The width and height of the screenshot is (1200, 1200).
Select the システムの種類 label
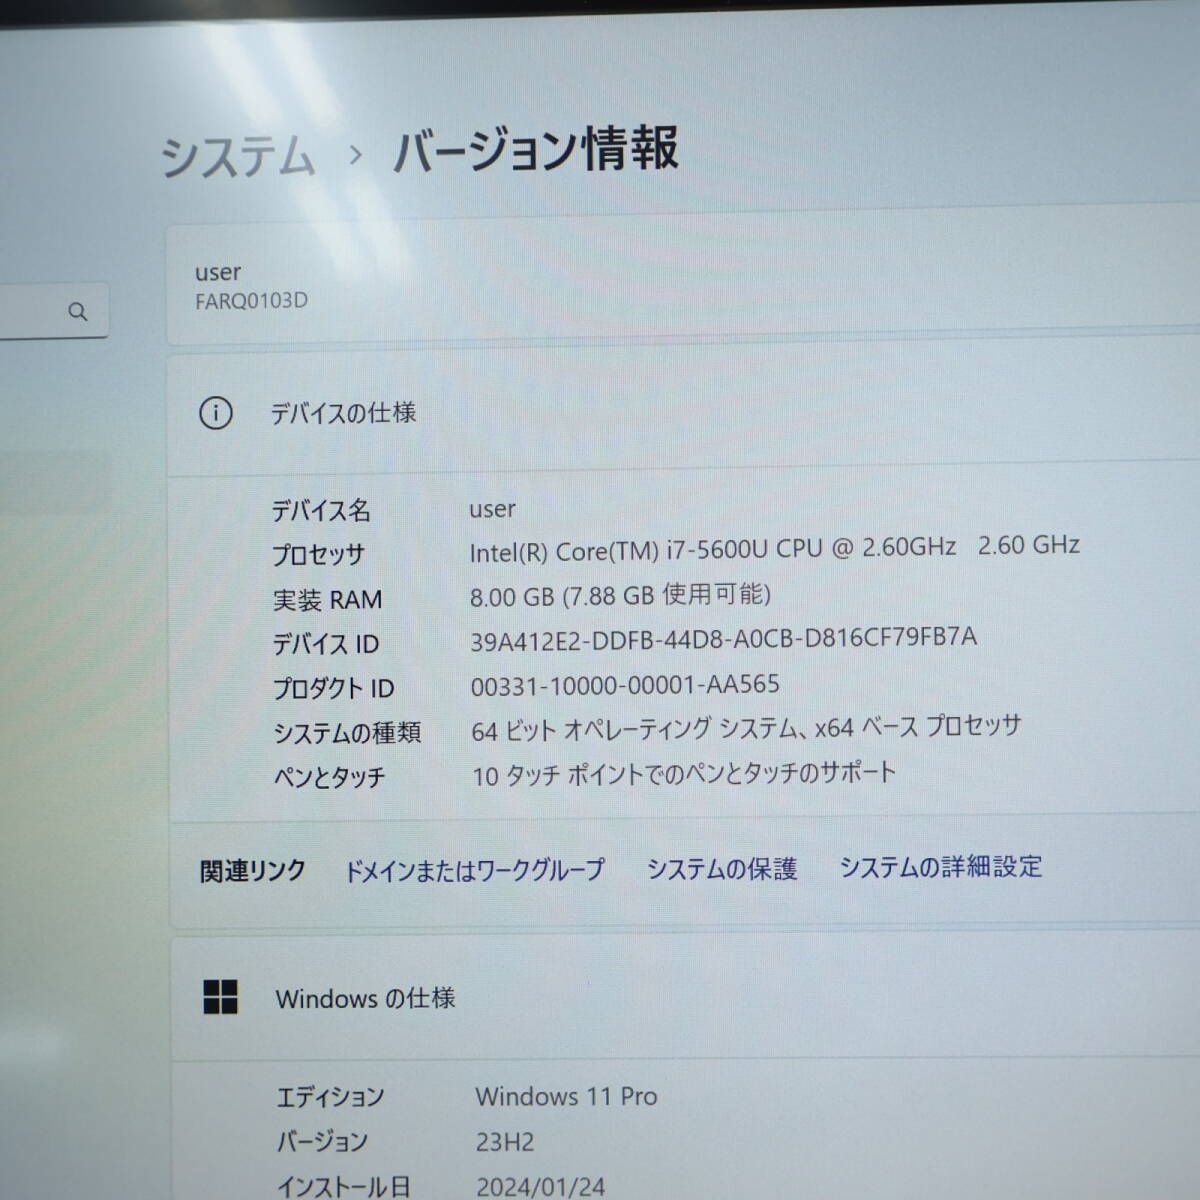coord(347,733)
